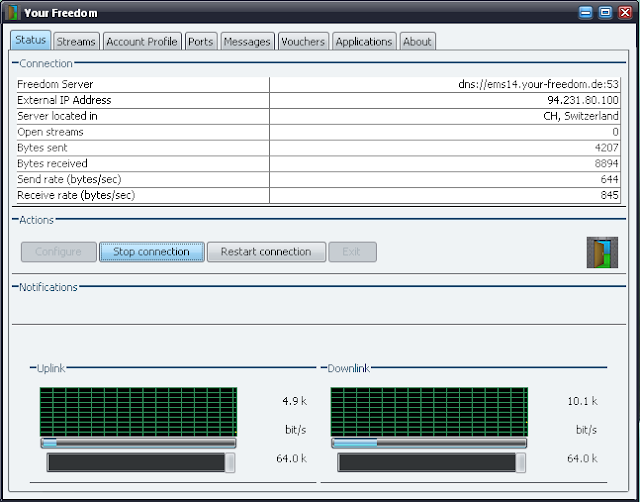Click the 'Open streams' row label
The height and width of the screenshot is (502, 640).
(x=50, y=132)
